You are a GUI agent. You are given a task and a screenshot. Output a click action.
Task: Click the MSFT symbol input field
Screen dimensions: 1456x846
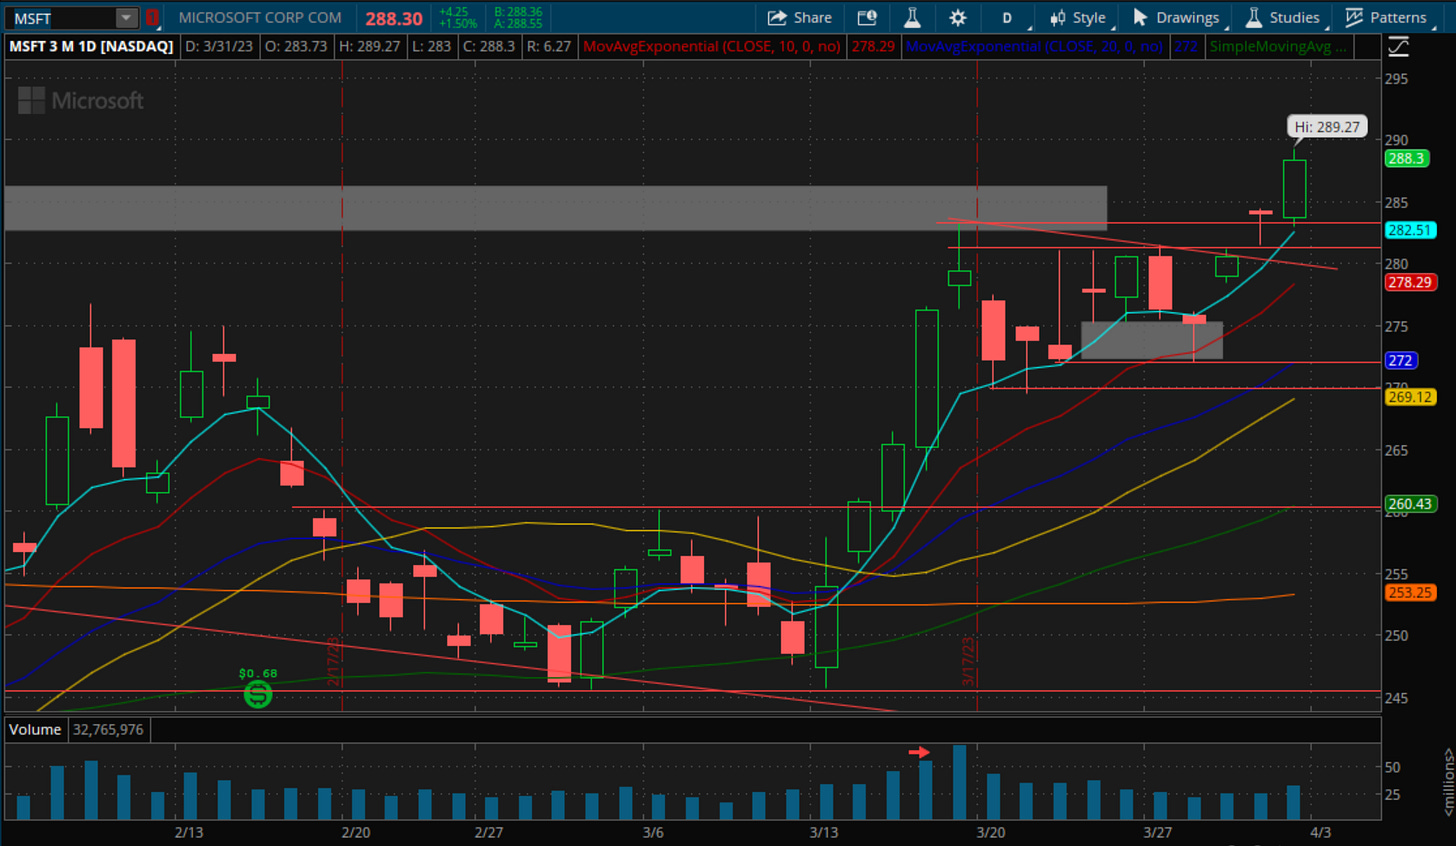pyautogui.click(x=60, y=18)
